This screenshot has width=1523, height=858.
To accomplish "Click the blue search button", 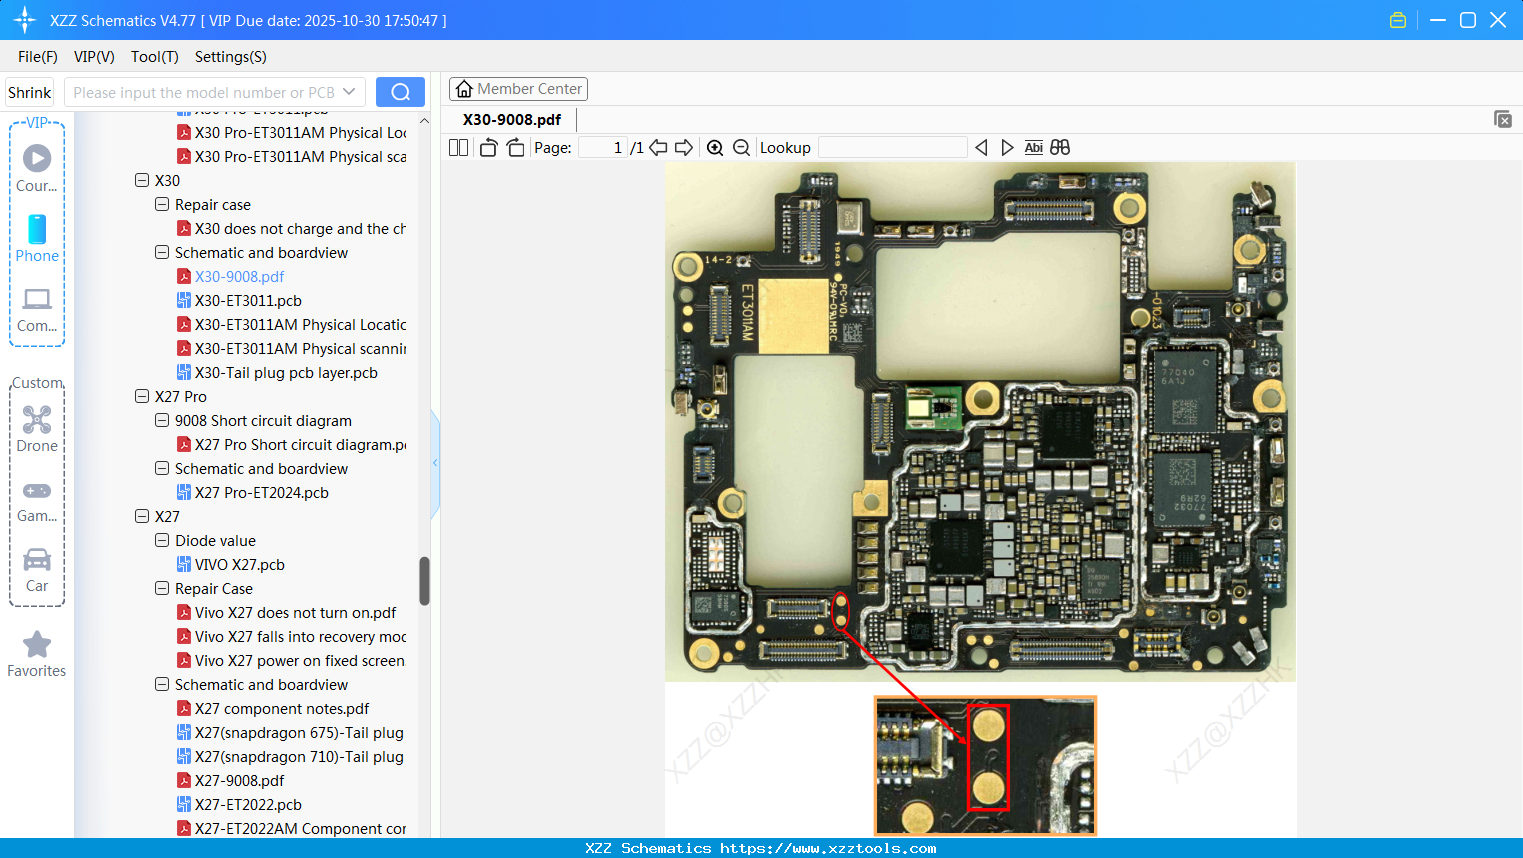I will click(x=400, y=92).
